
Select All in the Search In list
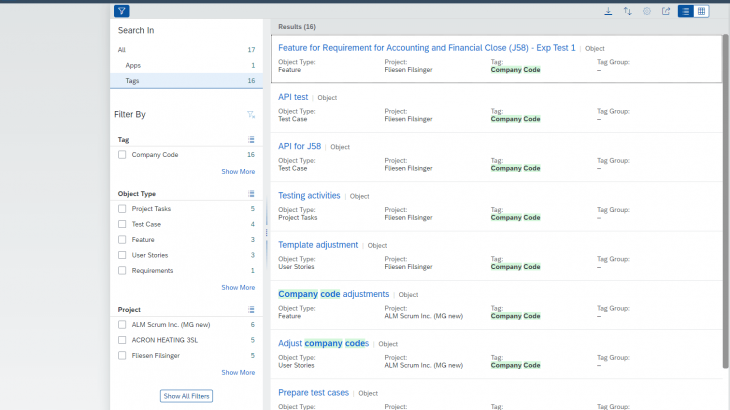122,49
